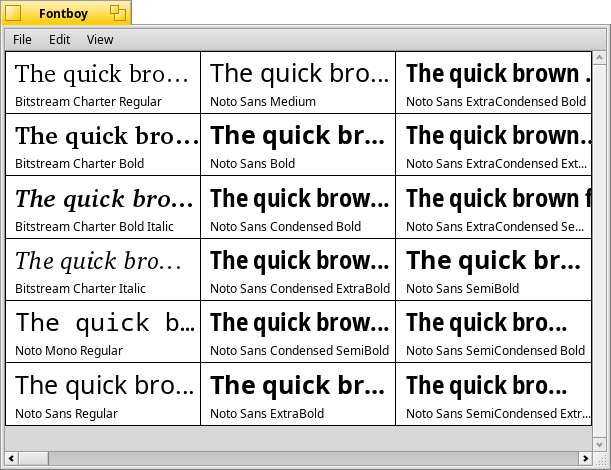Select the Noto Sans ExtraBold font cell
This screenshot has height=470, width=611.
pyautogui.click(x=297, y=393)
